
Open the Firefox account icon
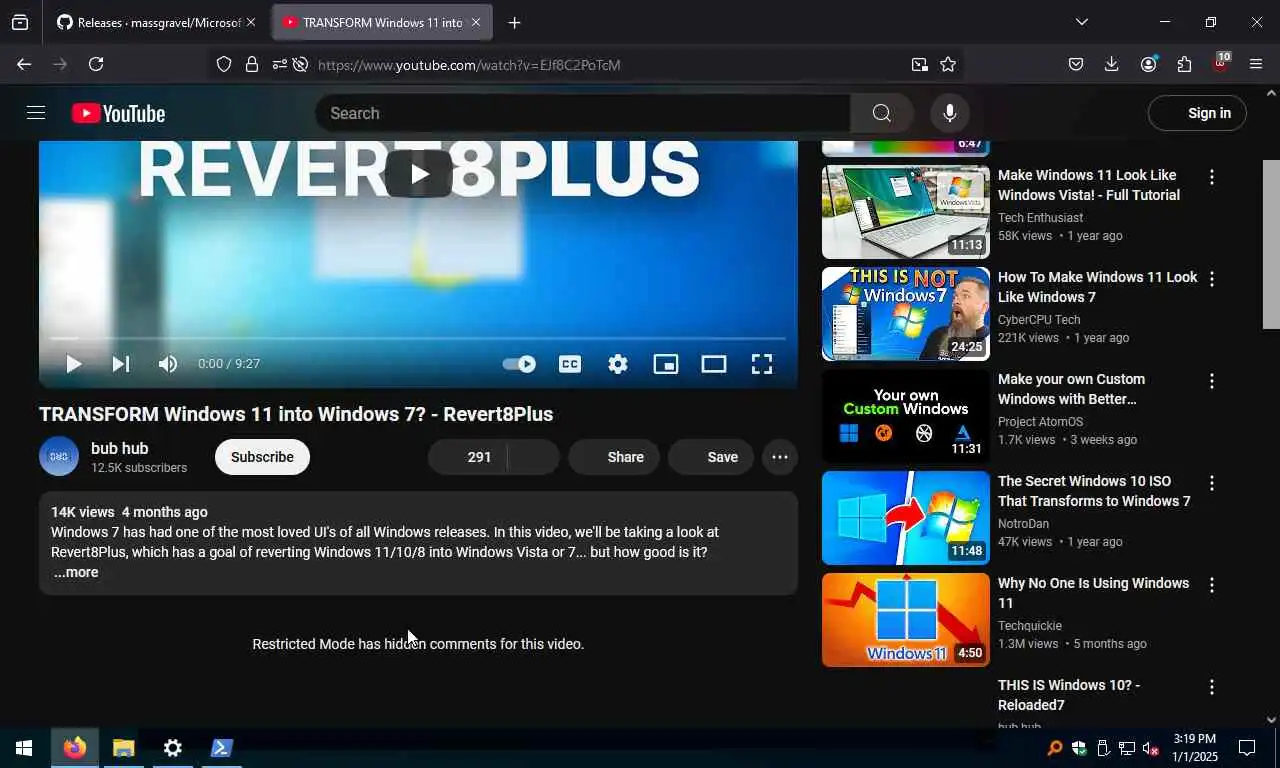pyautogui.click(x=1148, y=64)
